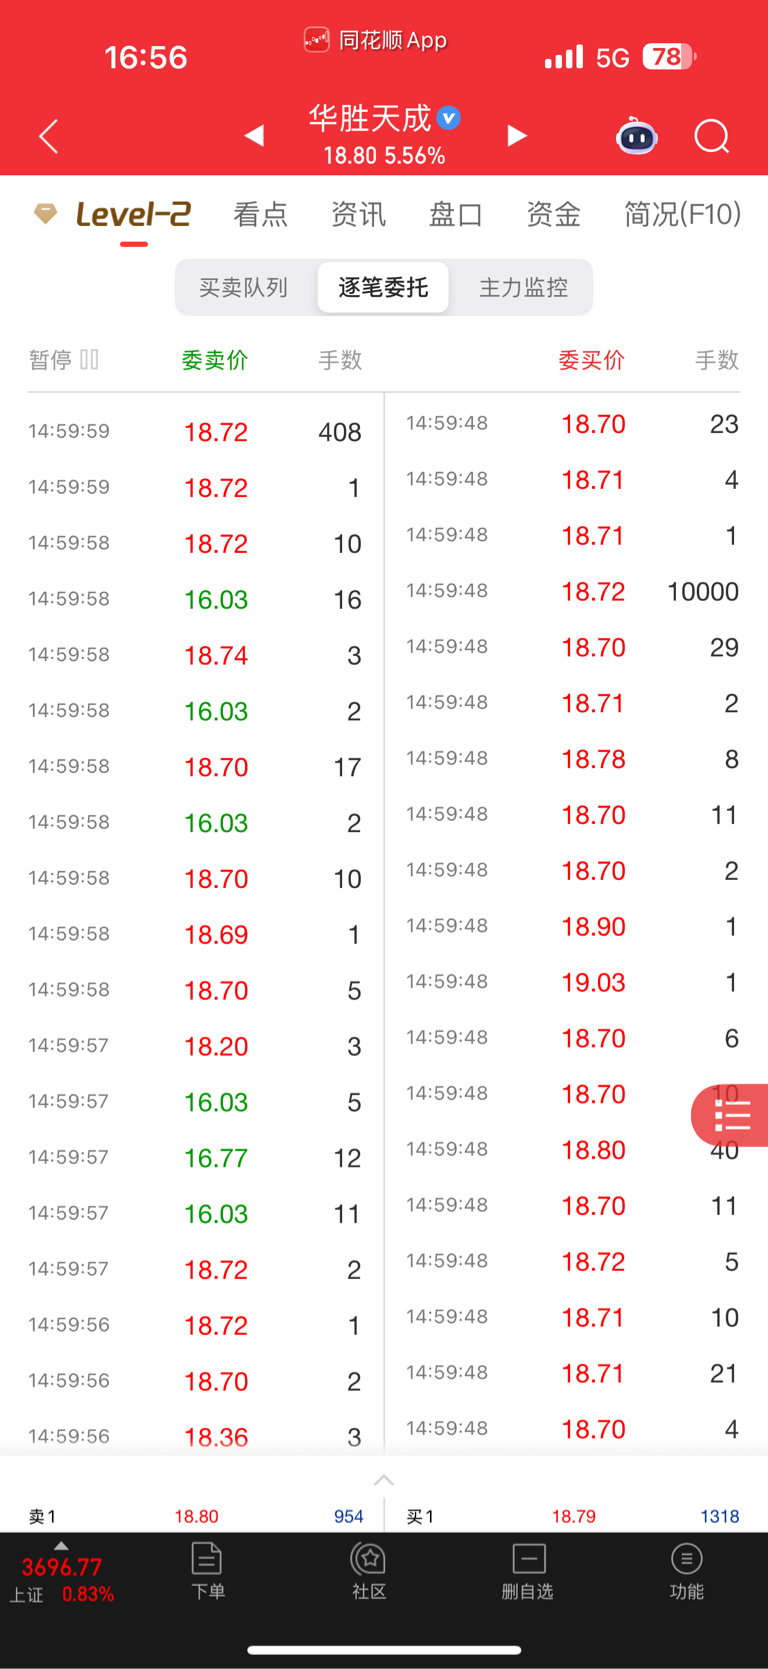Screen dimensions: 768x1669
Task: Tap the 买1 price 18.79
Action: (x=574, y=1517)
